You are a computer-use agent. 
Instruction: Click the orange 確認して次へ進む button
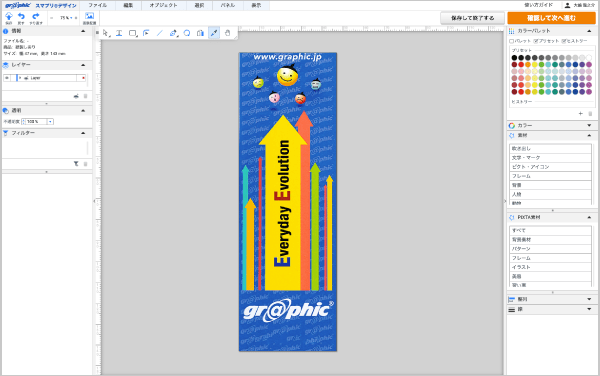click(551, 18)
